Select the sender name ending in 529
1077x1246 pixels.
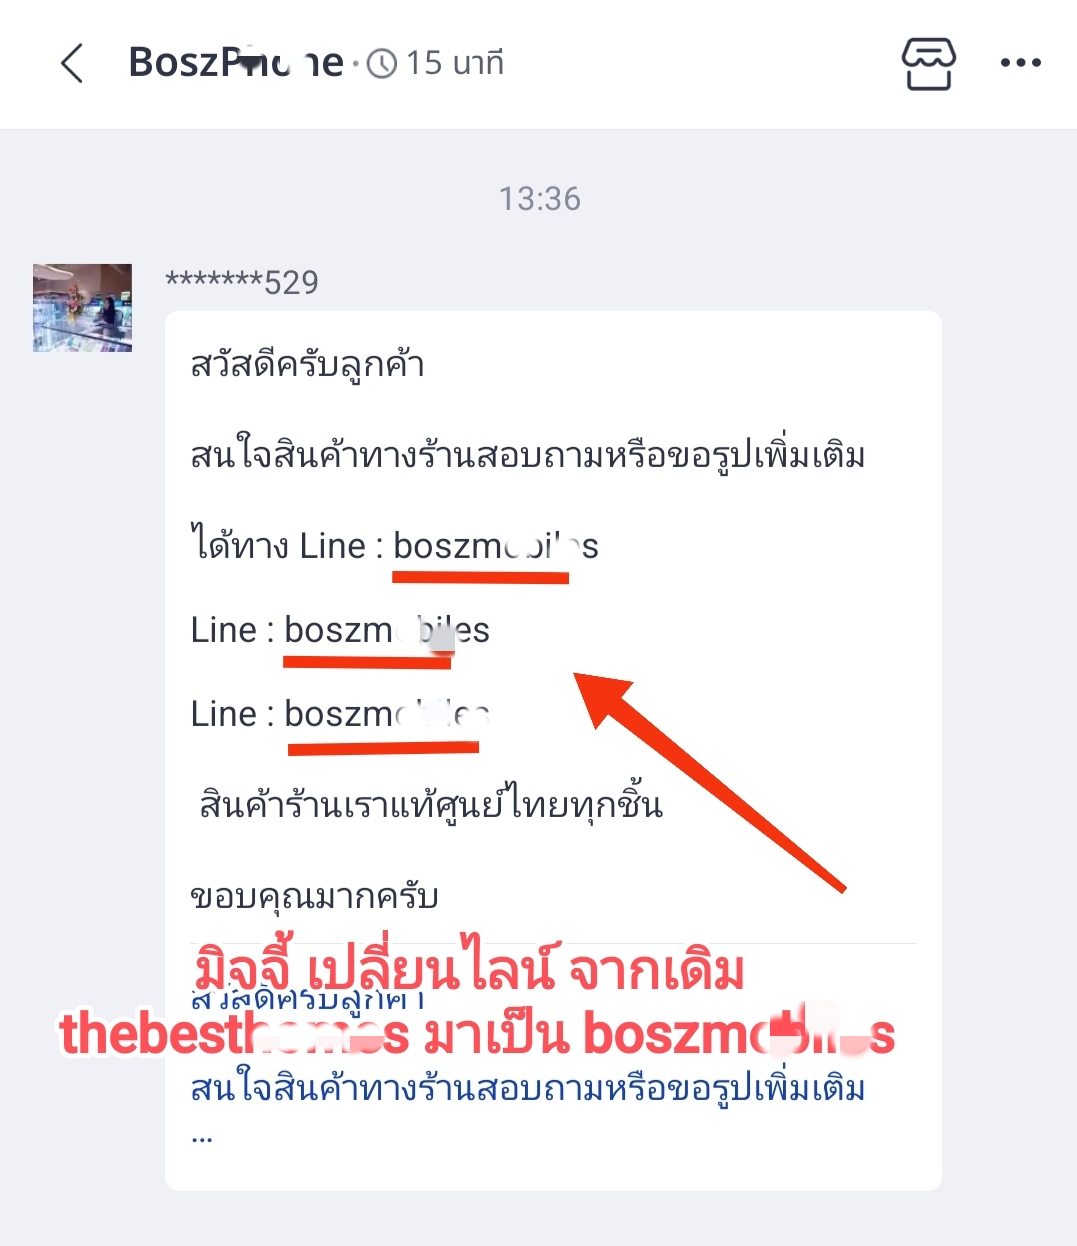[x=242, y=282]
